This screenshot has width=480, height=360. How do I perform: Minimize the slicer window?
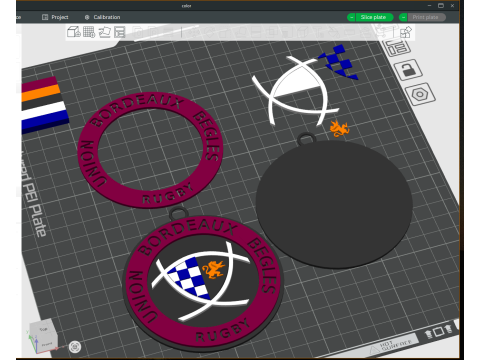[429, 6]
